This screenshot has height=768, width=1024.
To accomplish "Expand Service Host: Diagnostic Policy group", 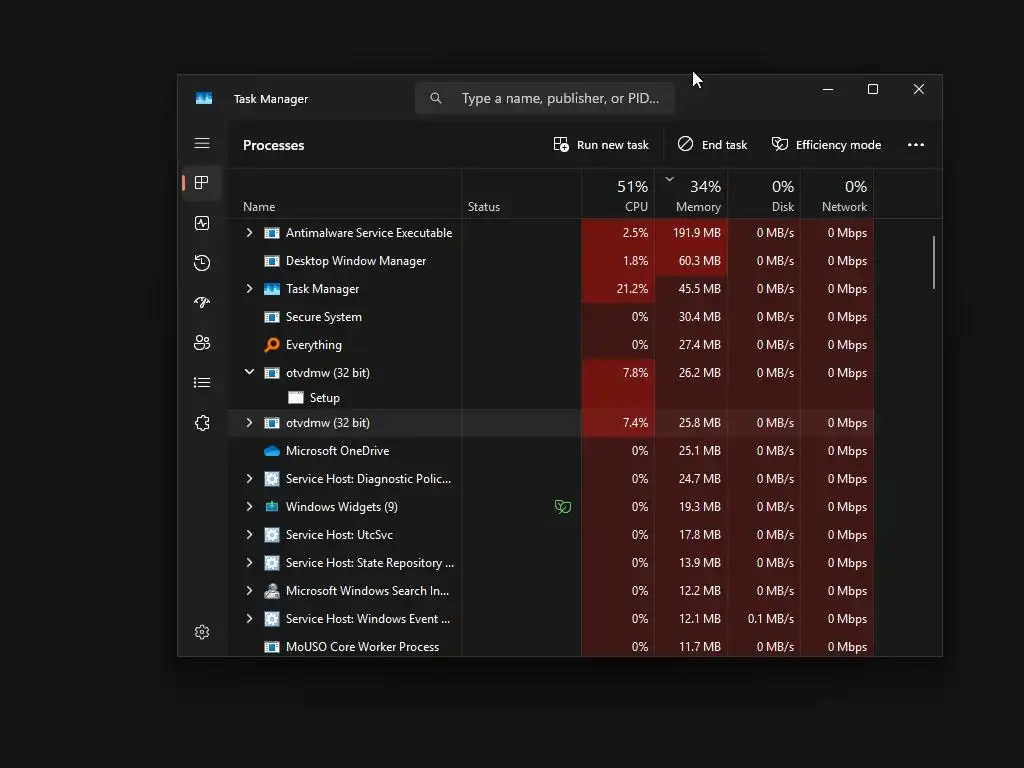I will pos(249,479).
